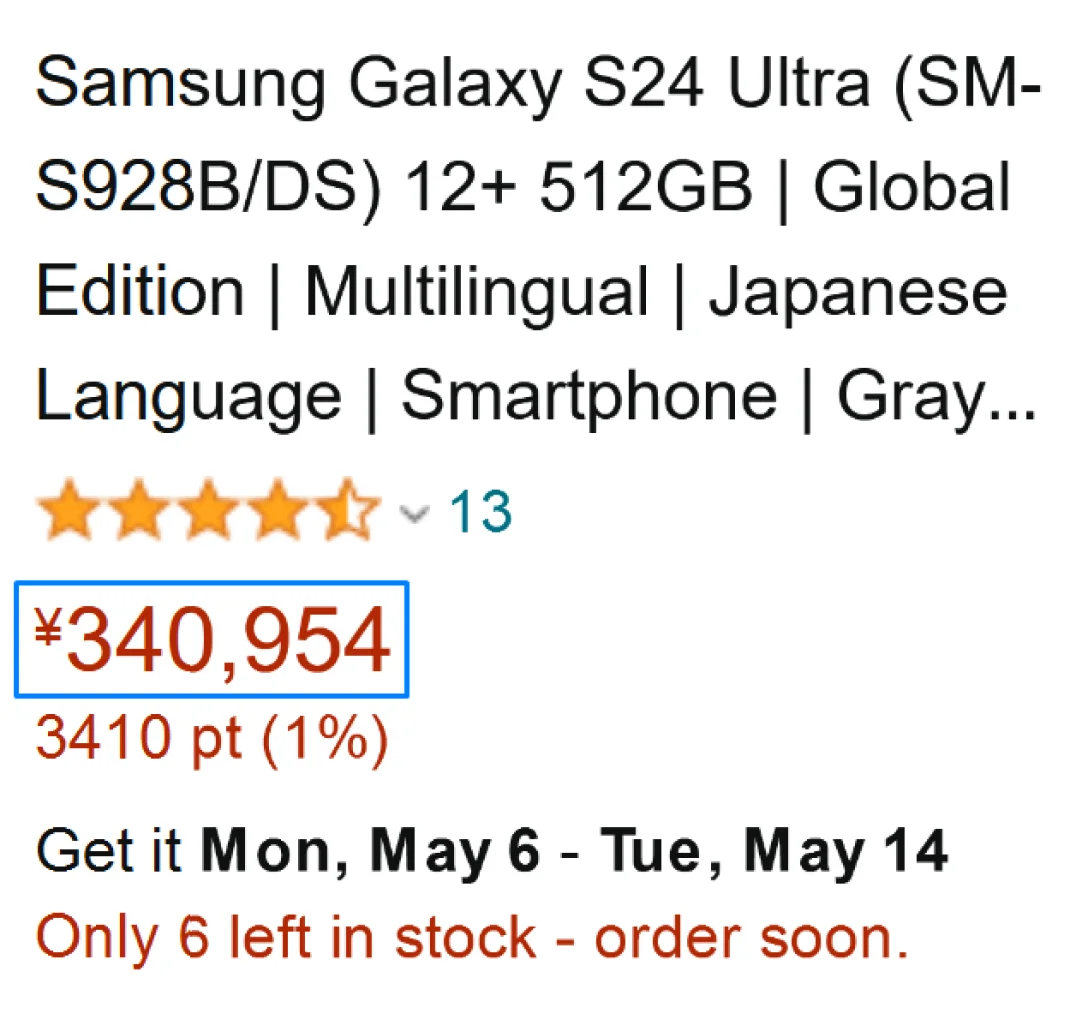Click the second star in the rating
The image size is (1088, 1022).
[x=138, y=510]
